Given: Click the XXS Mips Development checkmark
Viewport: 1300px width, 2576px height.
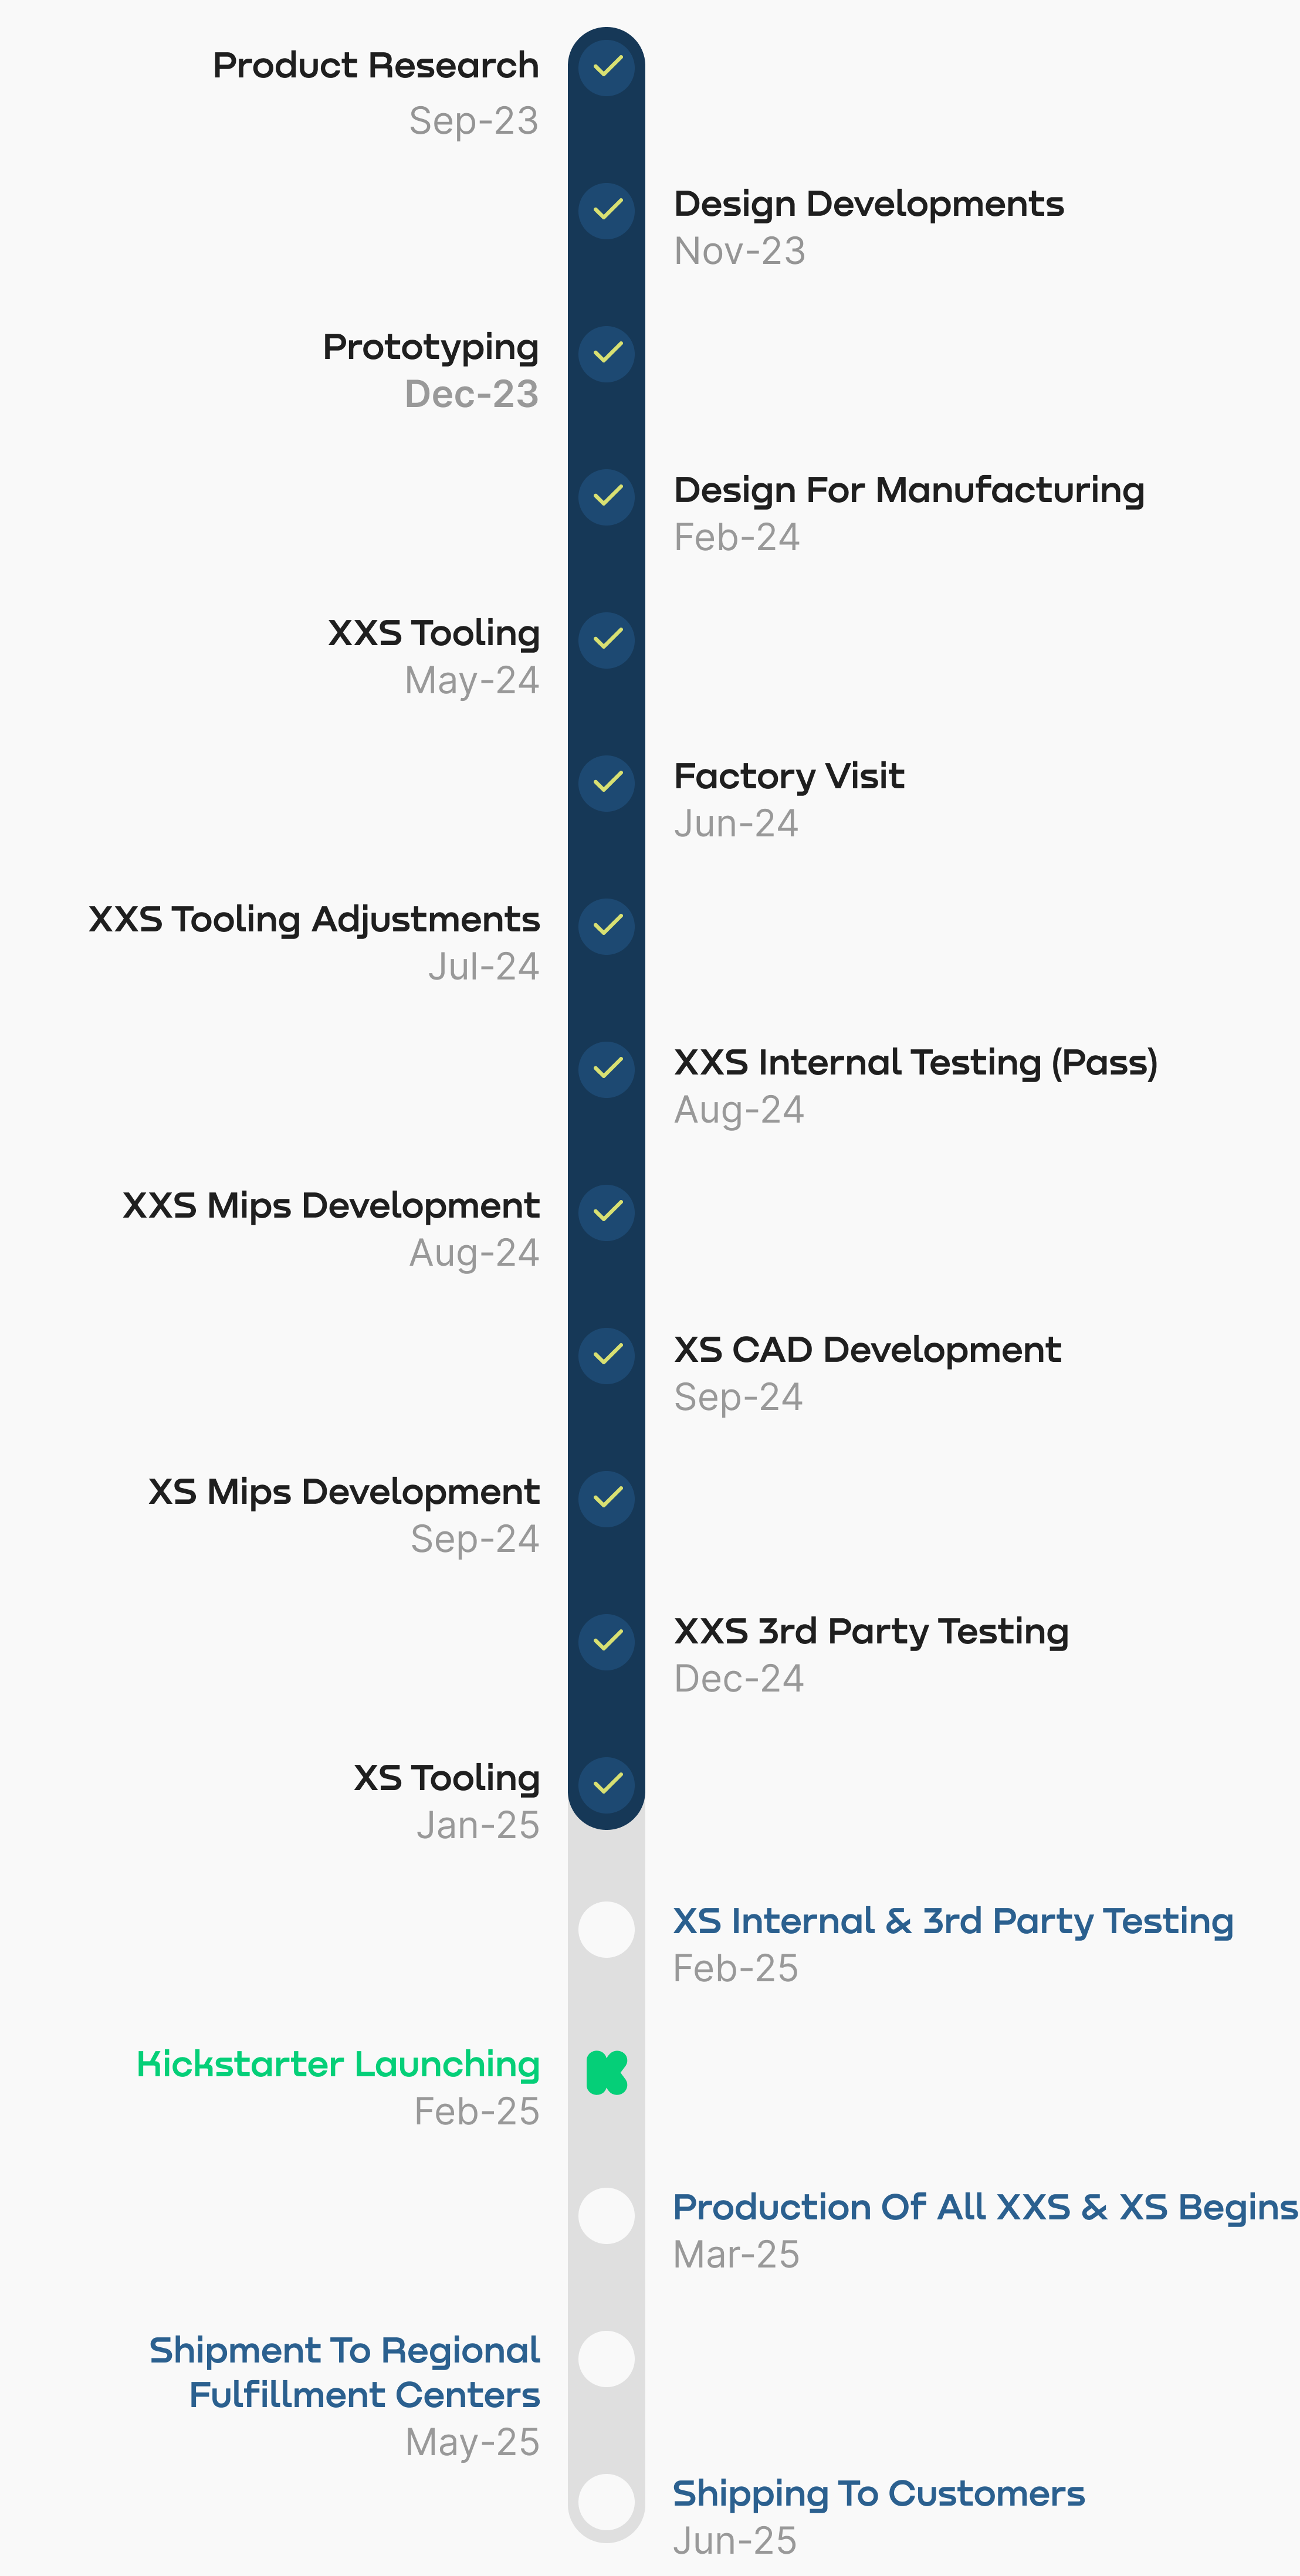Looking at the screenshot, I should [607, 1213].
